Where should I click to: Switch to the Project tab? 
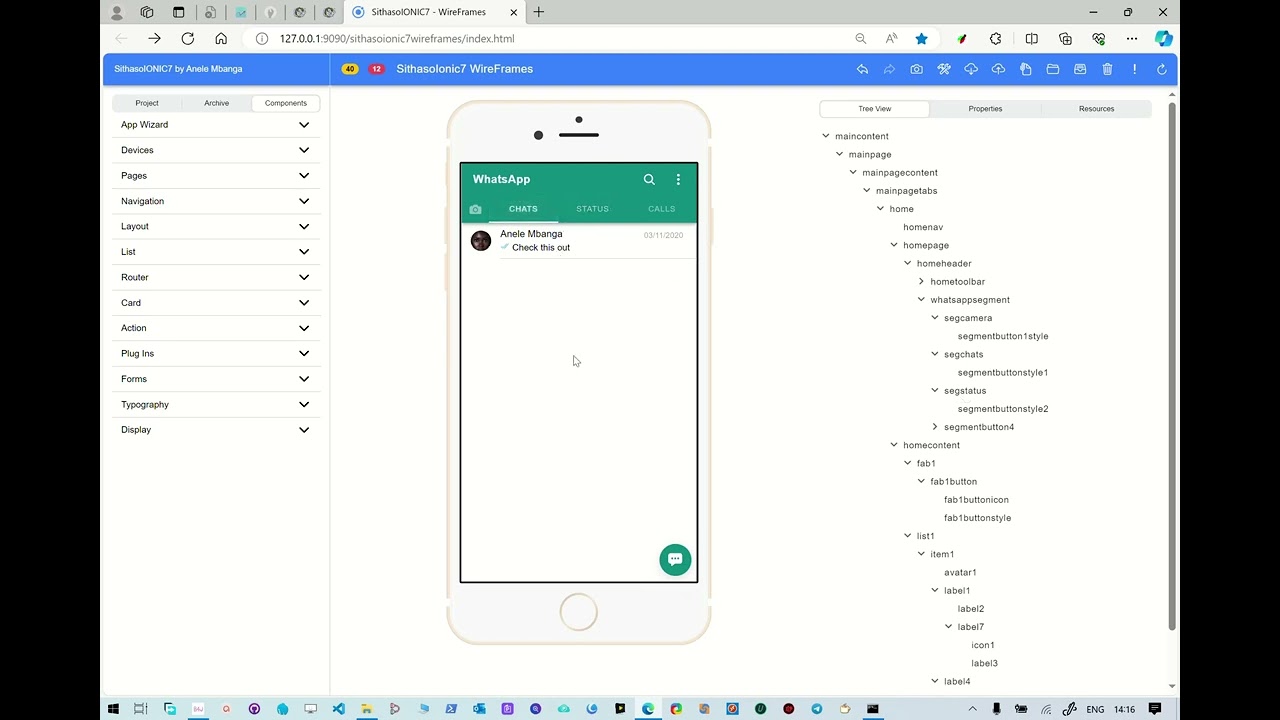tap(147, 103)
